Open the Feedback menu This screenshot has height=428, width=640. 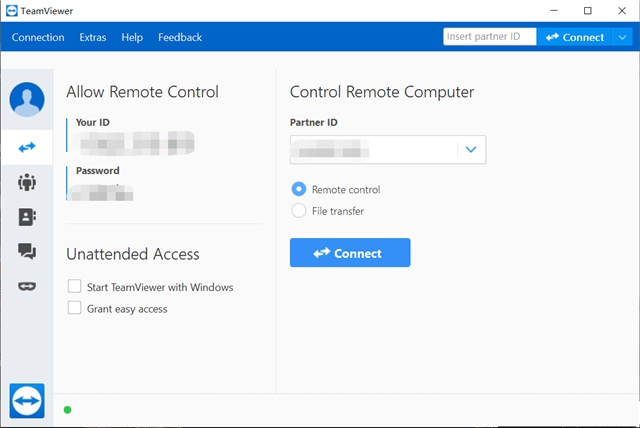180,38
